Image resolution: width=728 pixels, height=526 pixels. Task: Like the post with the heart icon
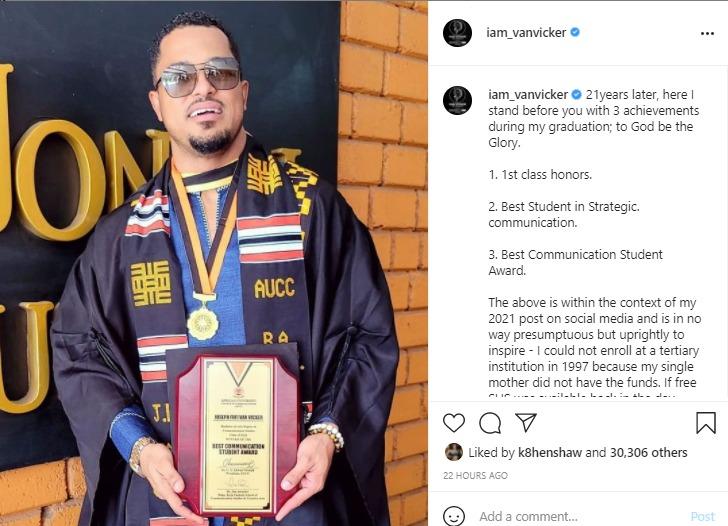454,423
